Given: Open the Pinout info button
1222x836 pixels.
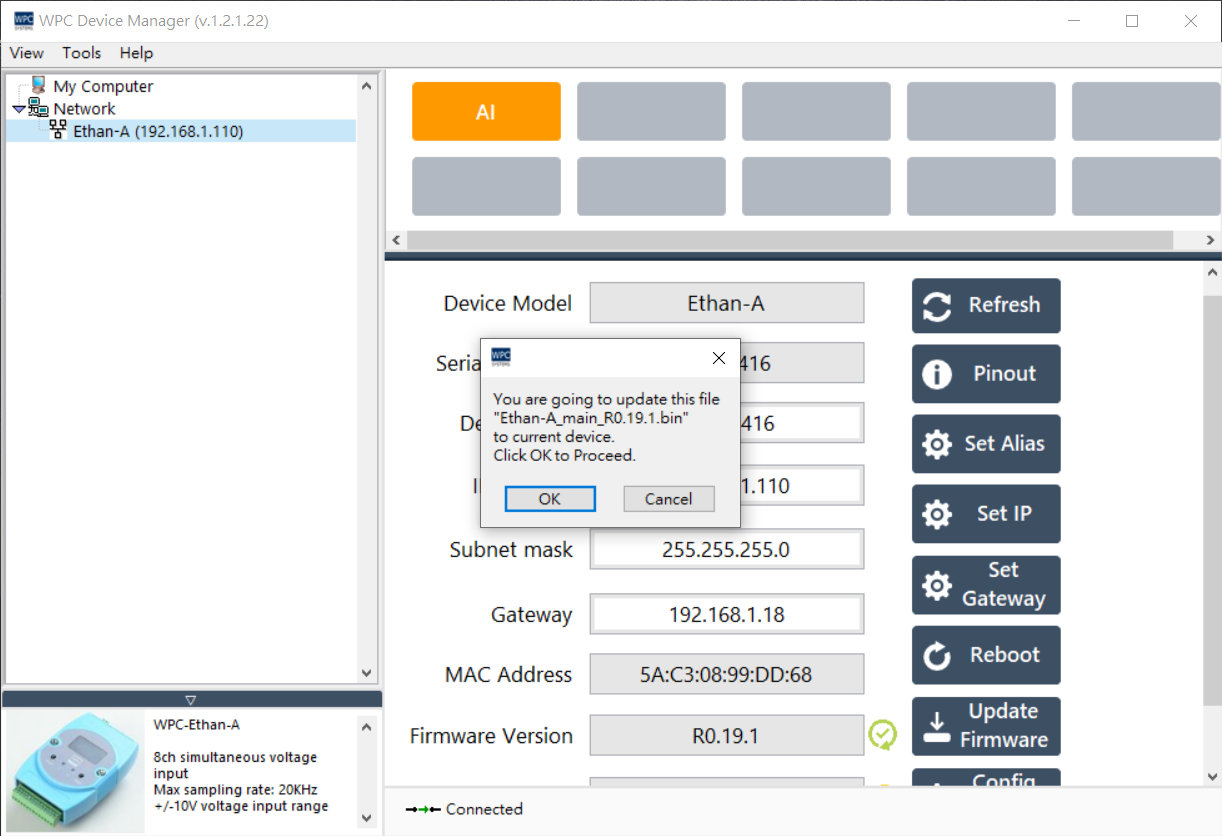Looking at the screenshot, I should click(985, 374).
